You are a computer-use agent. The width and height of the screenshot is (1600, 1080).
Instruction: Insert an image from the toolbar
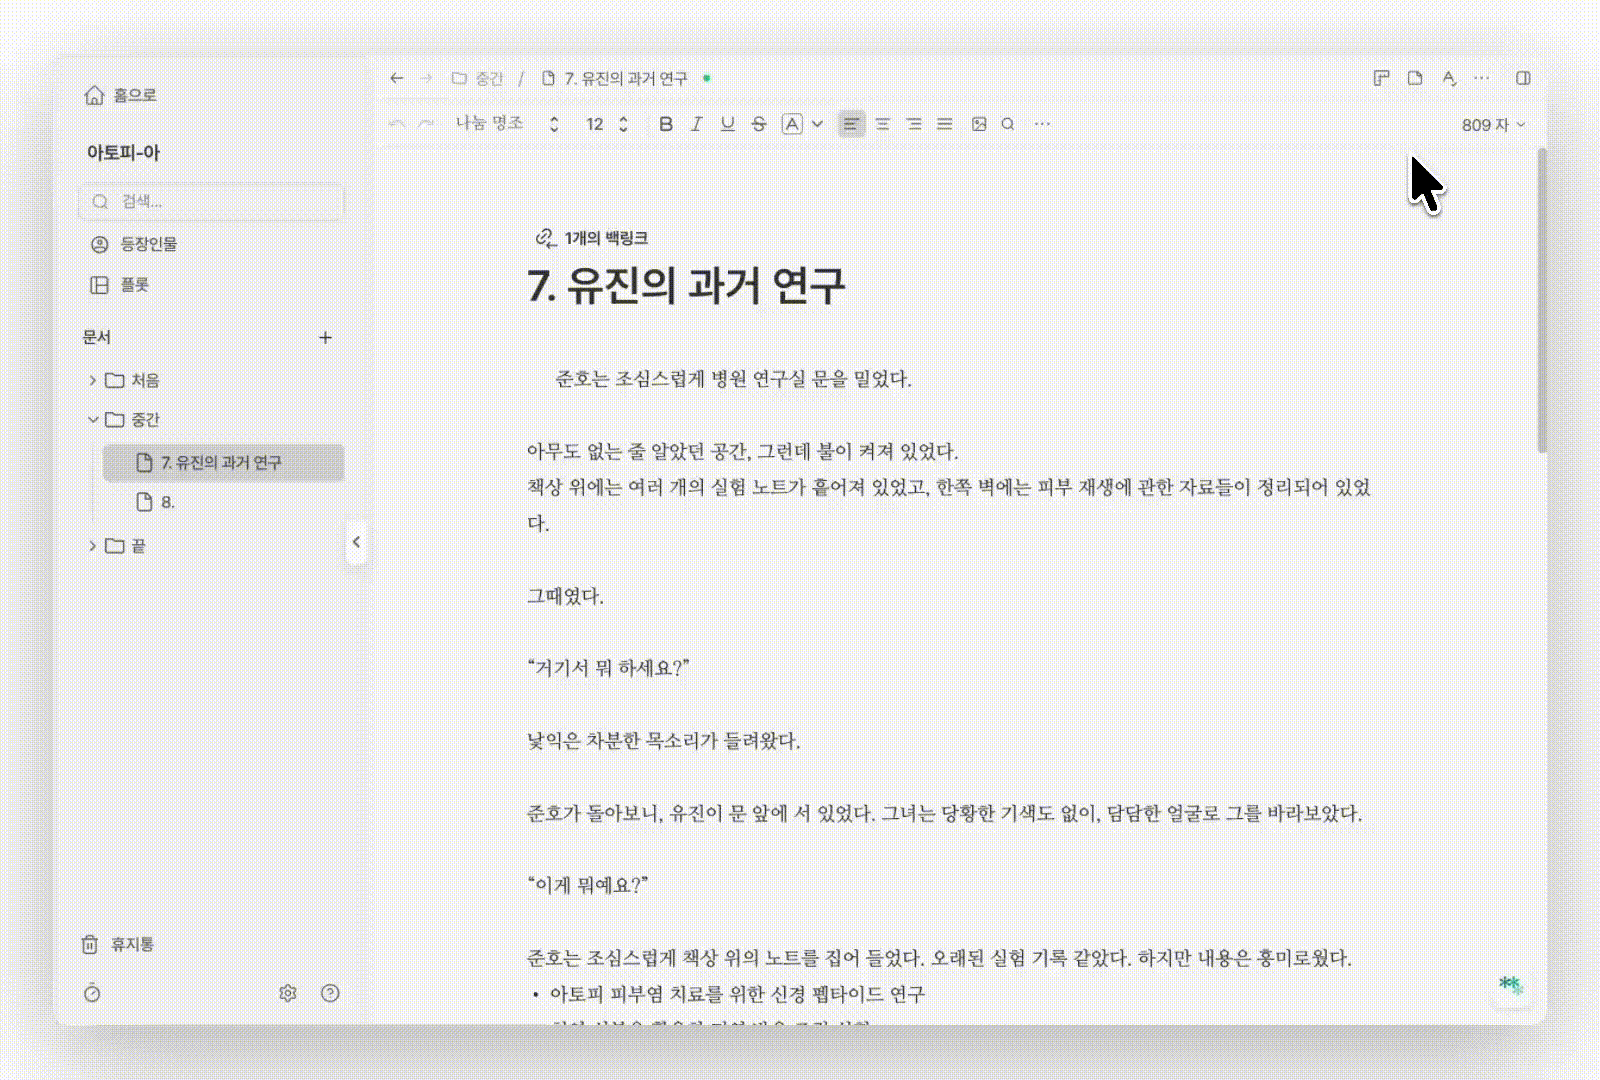979,124
